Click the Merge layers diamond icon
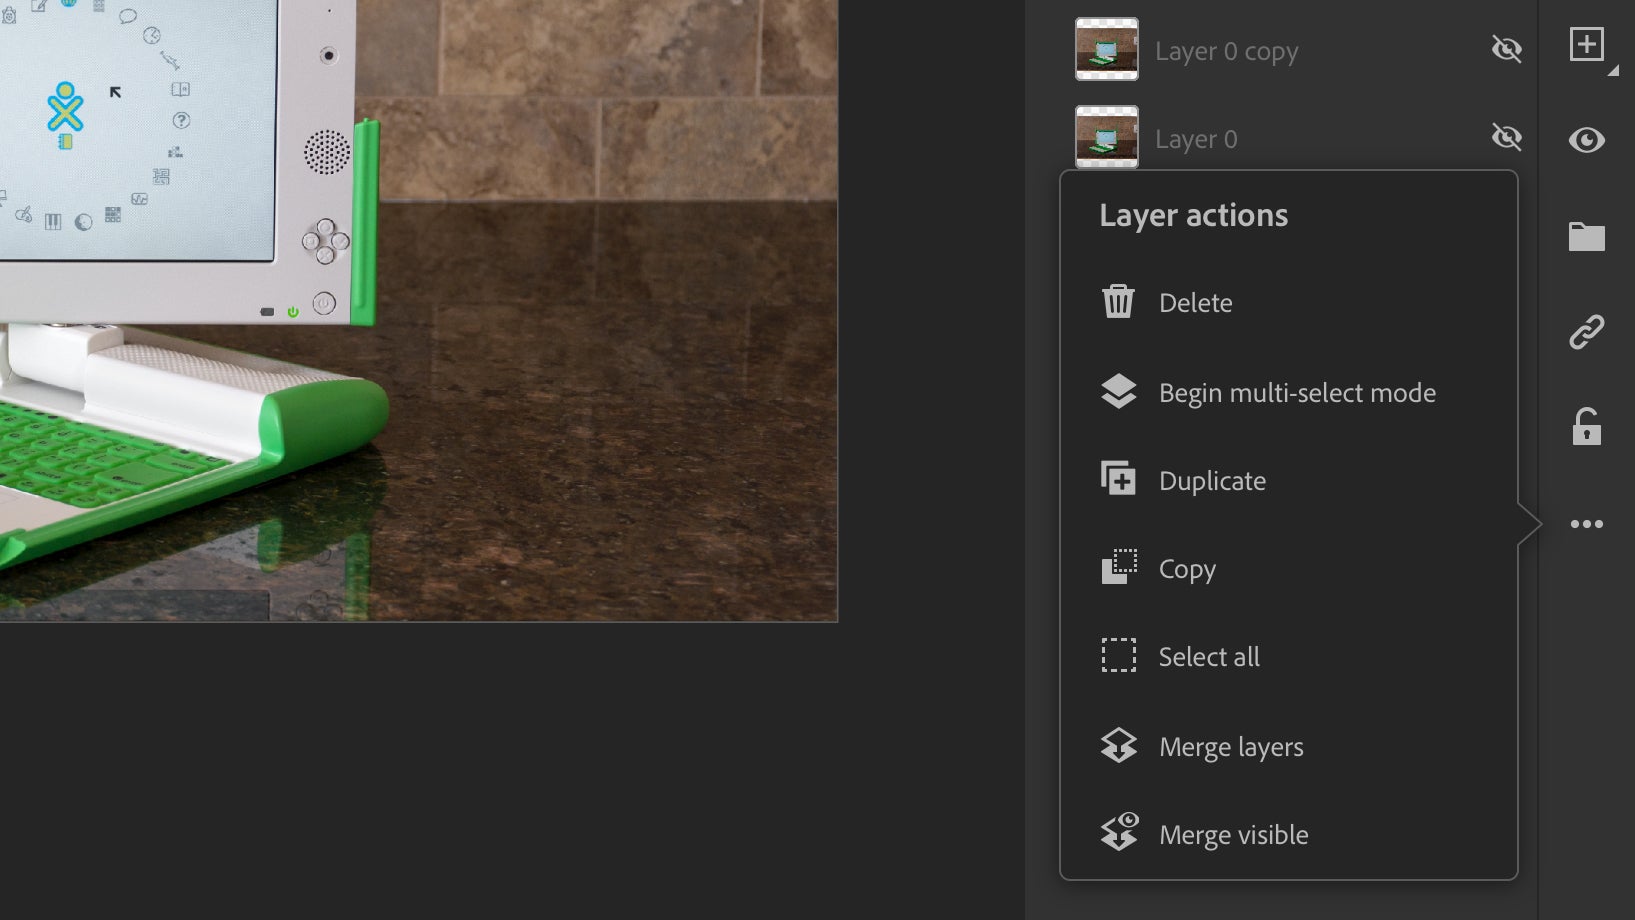1635x920 pixels. click(x=1119, y=746)
